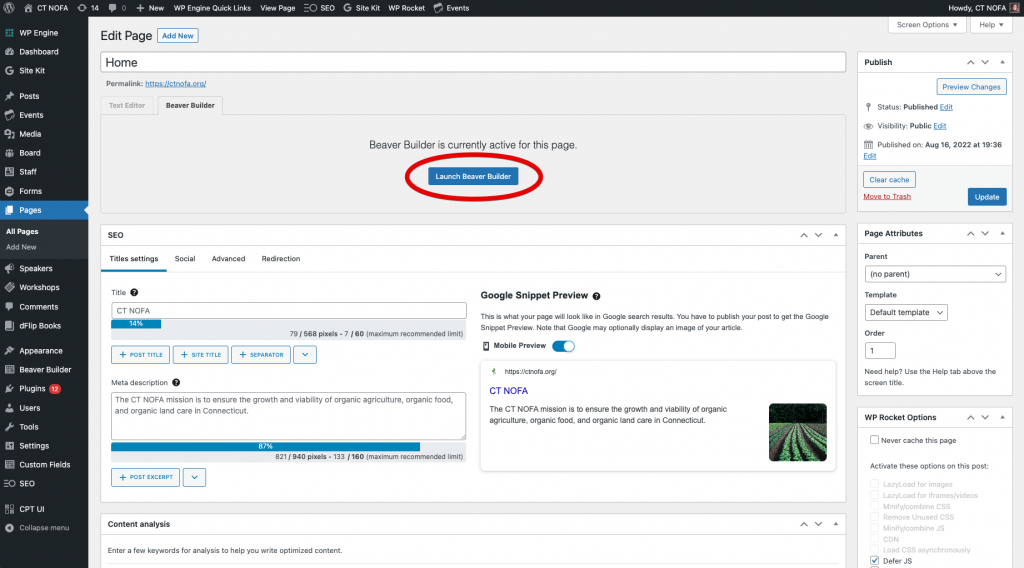Toggle Remove Unused CSS checkbox
The width and height of the screenshot is (1024, 568).
pyautogui.click(x=874, y=517)
